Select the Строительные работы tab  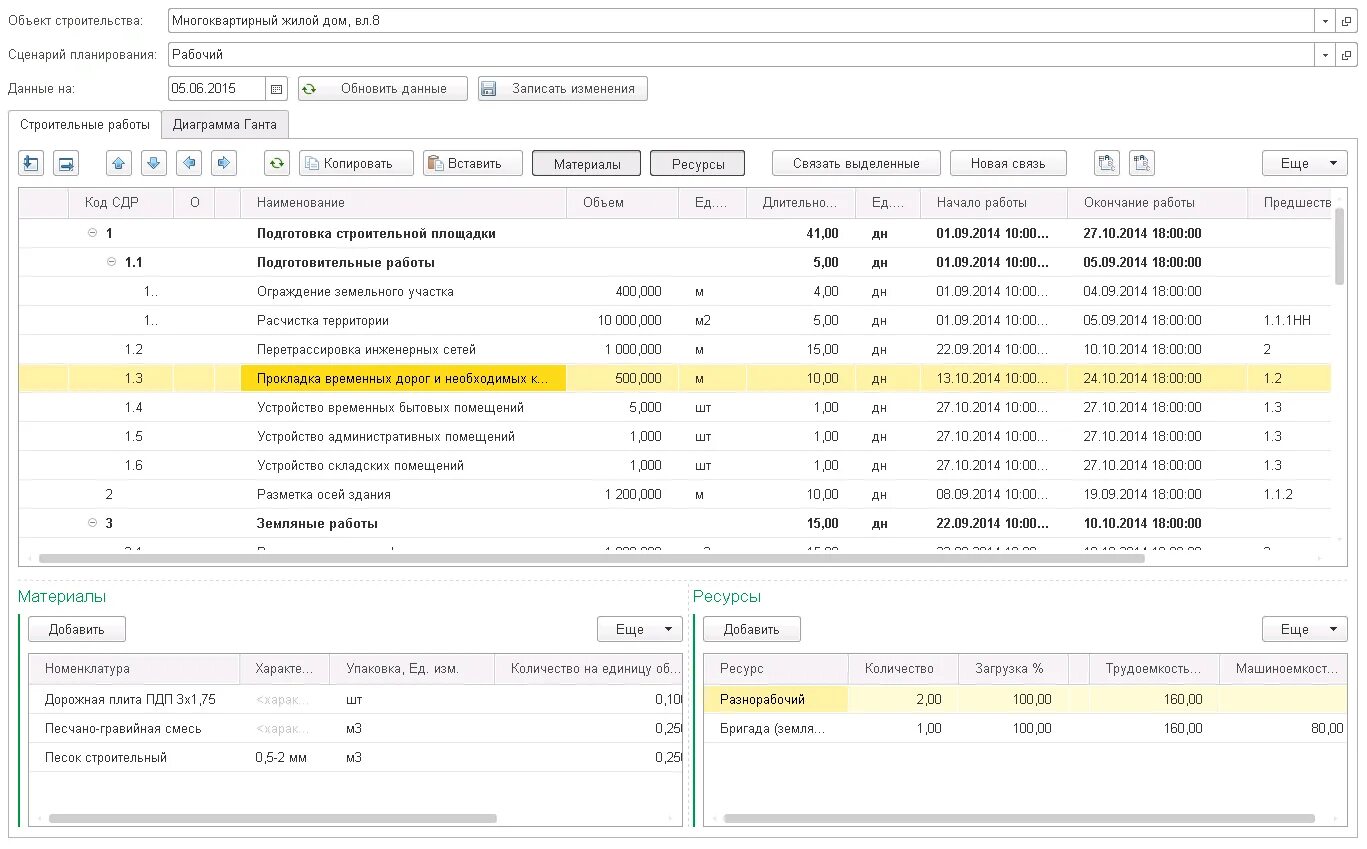click(85, 125)
